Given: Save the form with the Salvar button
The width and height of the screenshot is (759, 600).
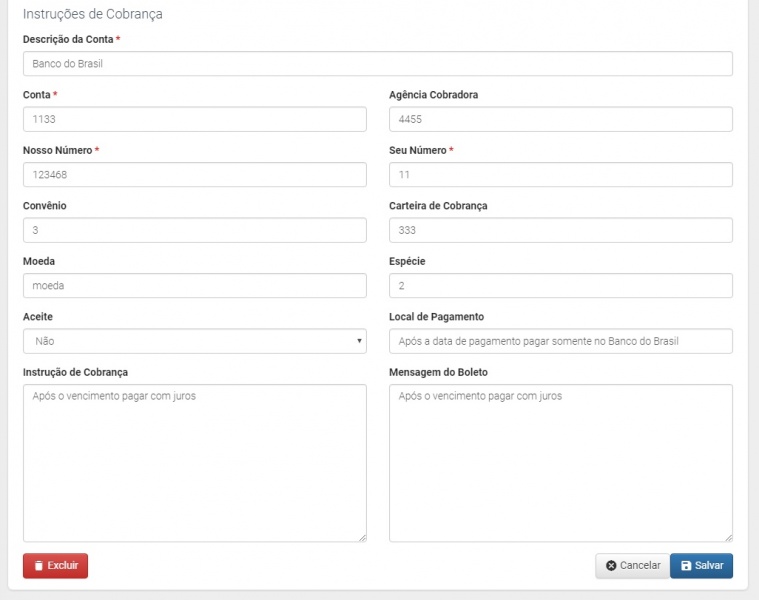Looking at the screenshot, I should [701, 566].
